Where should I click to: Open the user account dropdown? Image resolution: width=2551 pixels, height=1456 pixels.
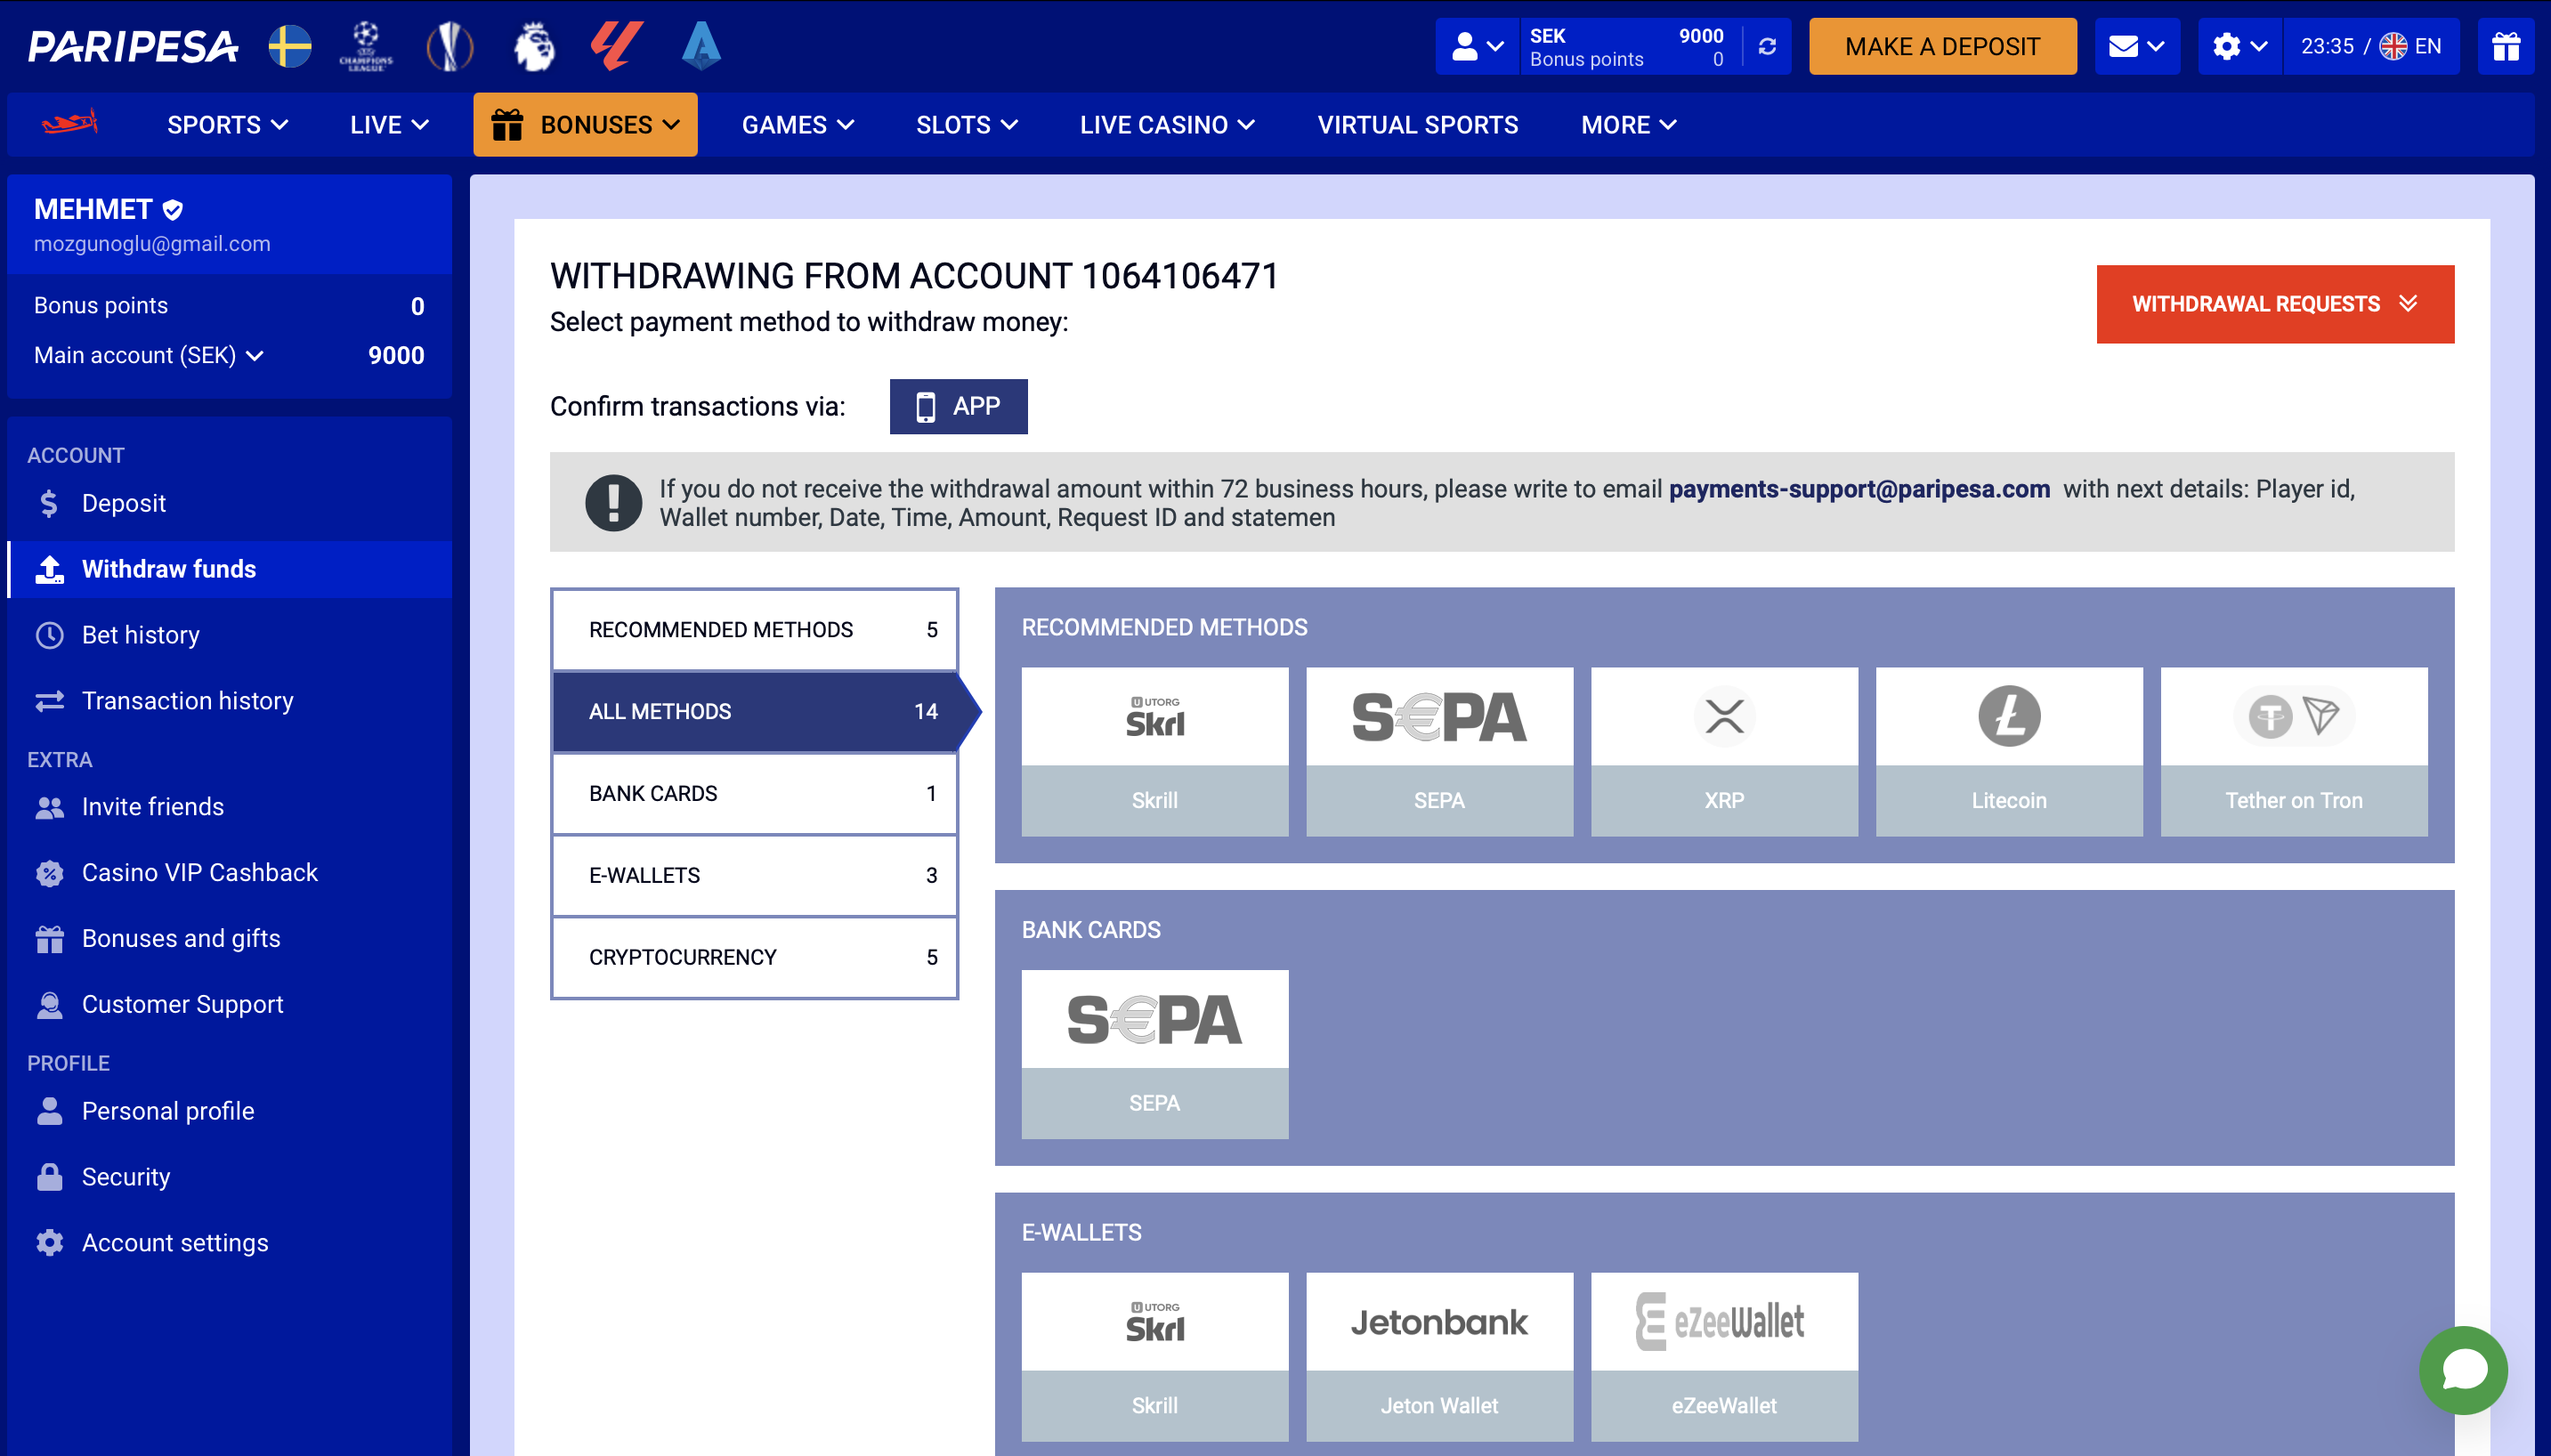(x=1477, y=46)
